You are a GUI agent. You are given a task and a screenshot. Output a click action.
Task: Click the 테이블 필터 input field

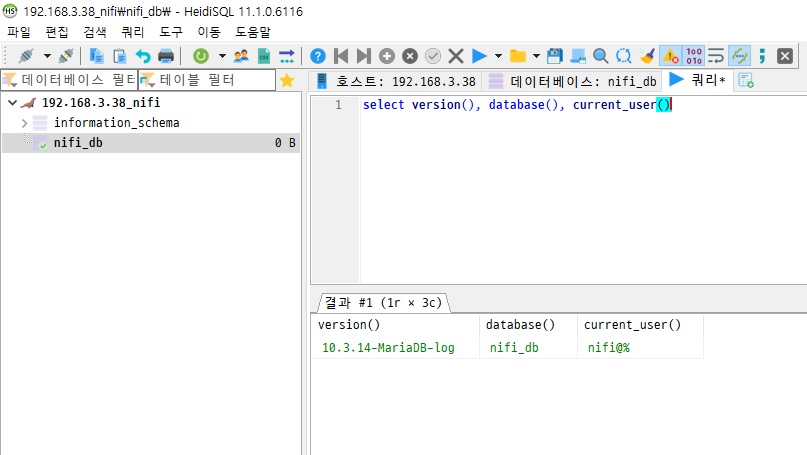click(x=207, y=80)
